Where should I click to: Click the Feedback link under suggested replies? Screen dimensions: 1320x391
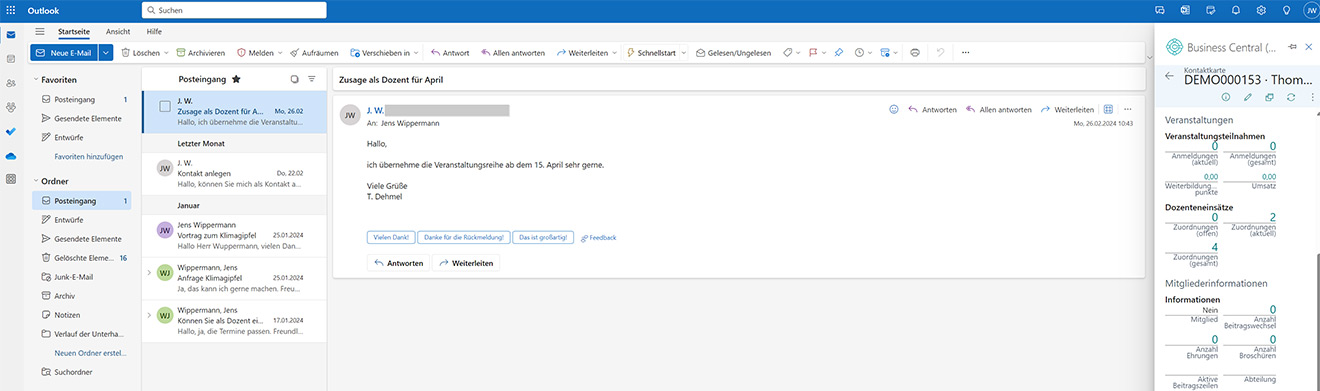(598, 237)
